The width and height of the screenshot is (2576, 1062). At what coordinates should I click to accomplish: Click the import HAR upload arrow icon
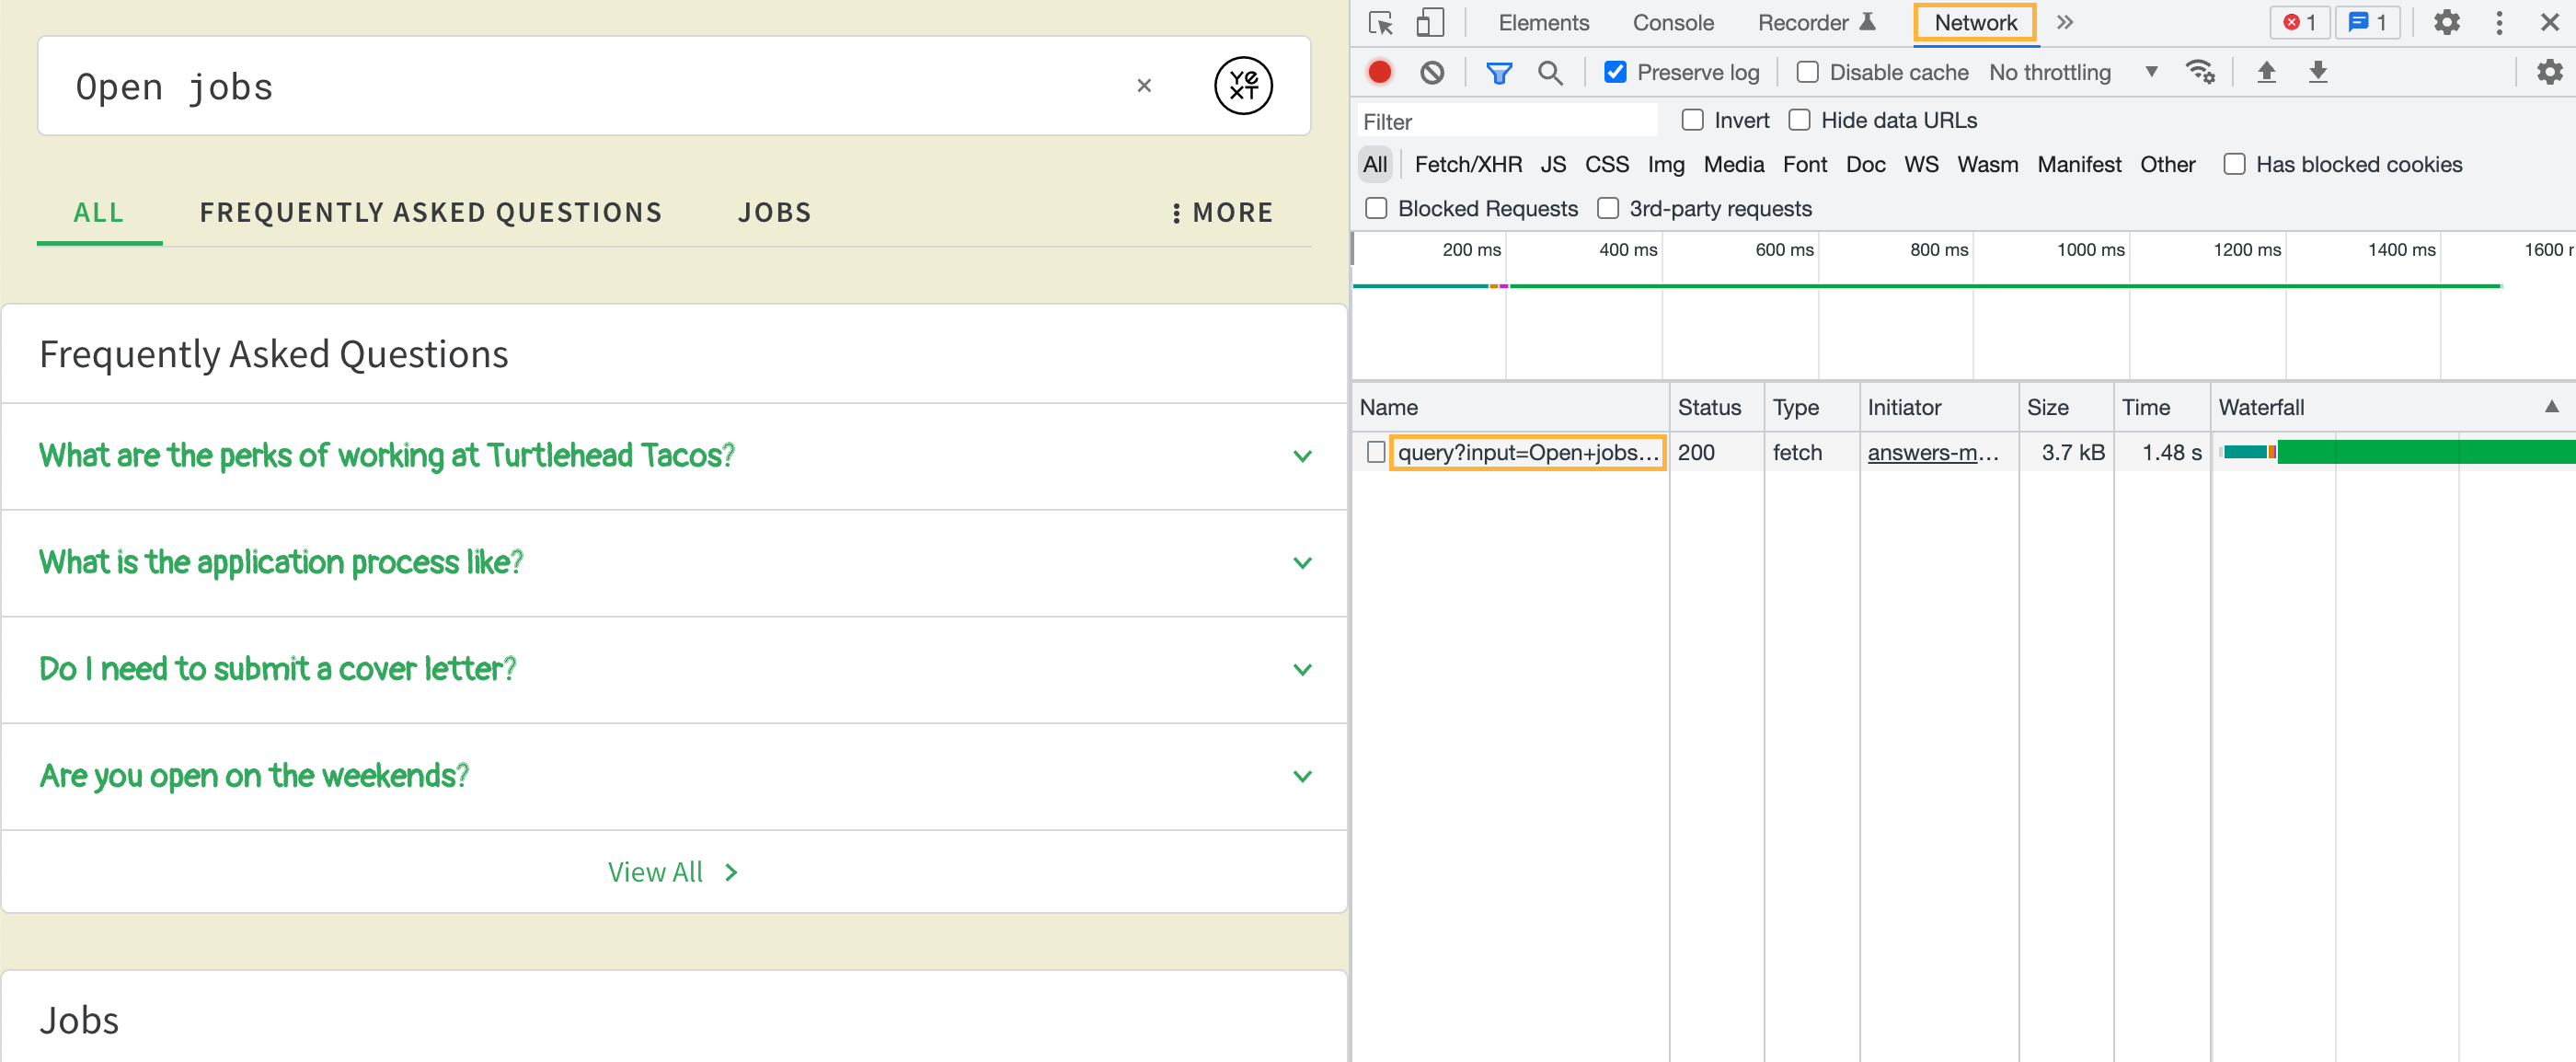point(2266,72)
